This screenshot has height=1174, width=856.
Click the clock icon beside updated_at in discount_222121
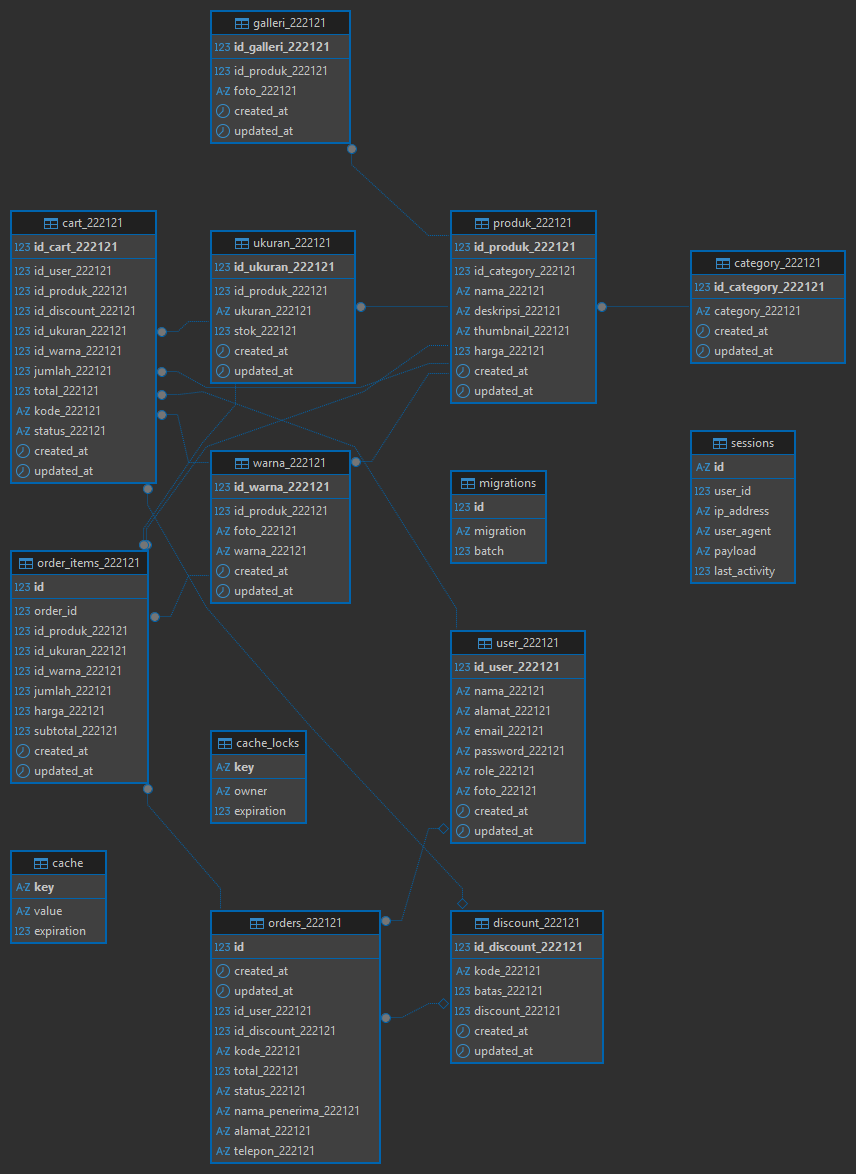[x=462, y=1051]
